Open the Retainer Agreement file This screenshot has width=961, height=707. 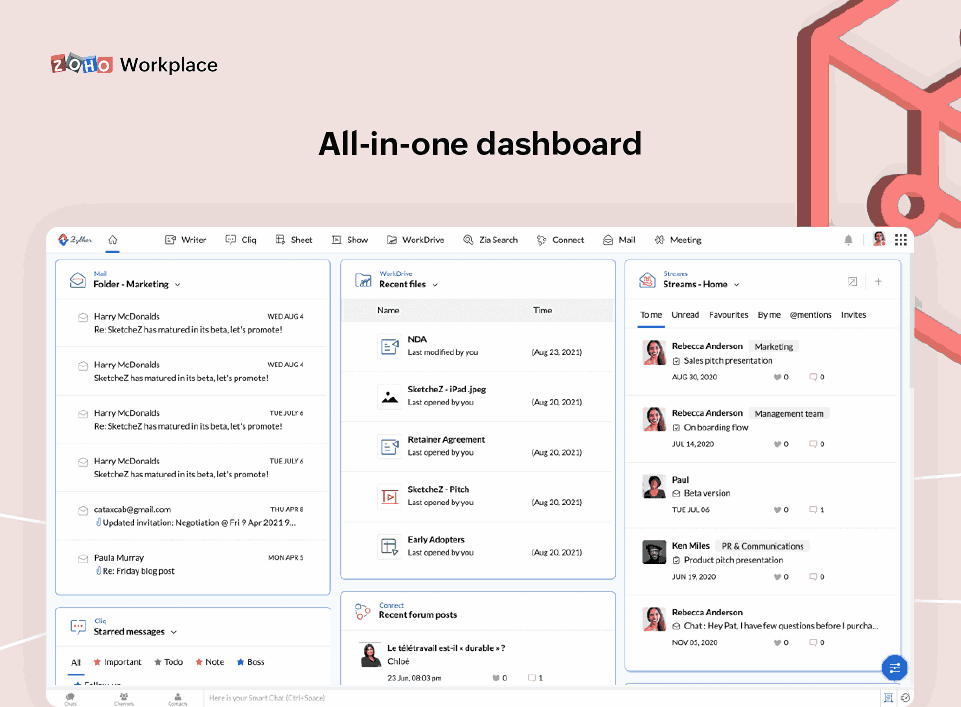pyautogui.click(x=478, y=447)
